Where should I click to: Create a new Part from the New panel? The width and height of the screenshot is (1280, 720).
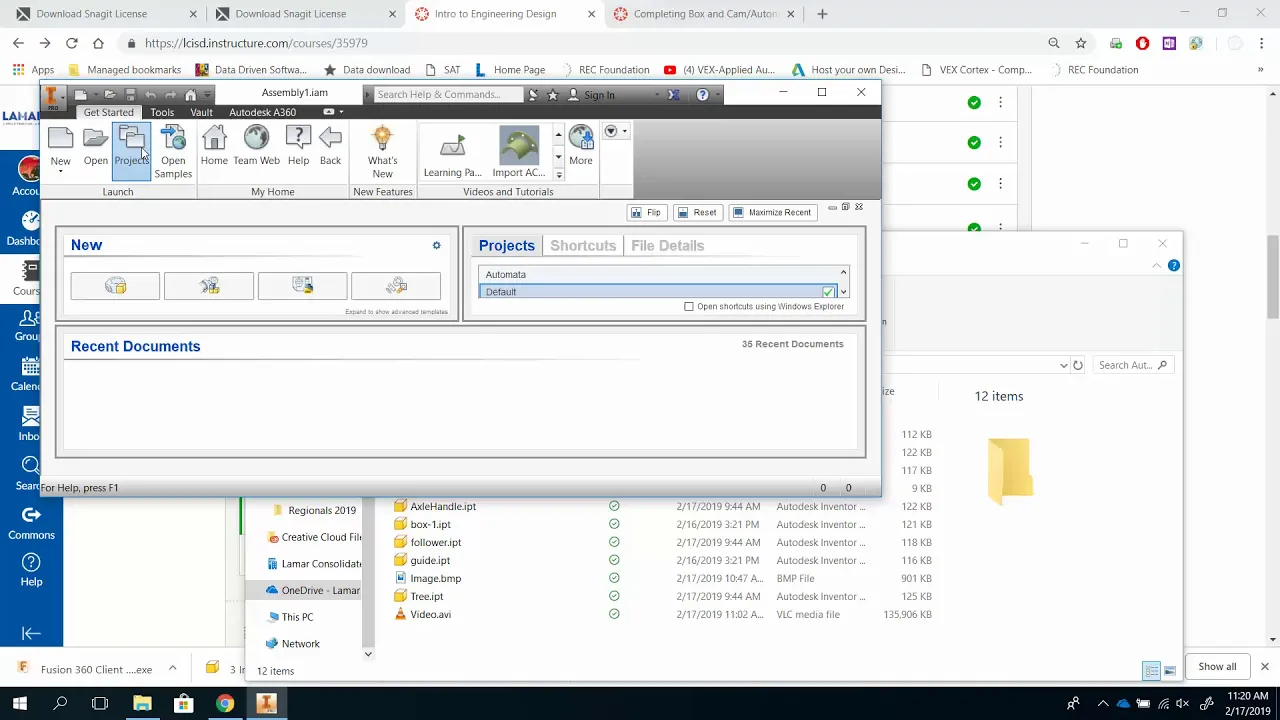tap(115, 286)
